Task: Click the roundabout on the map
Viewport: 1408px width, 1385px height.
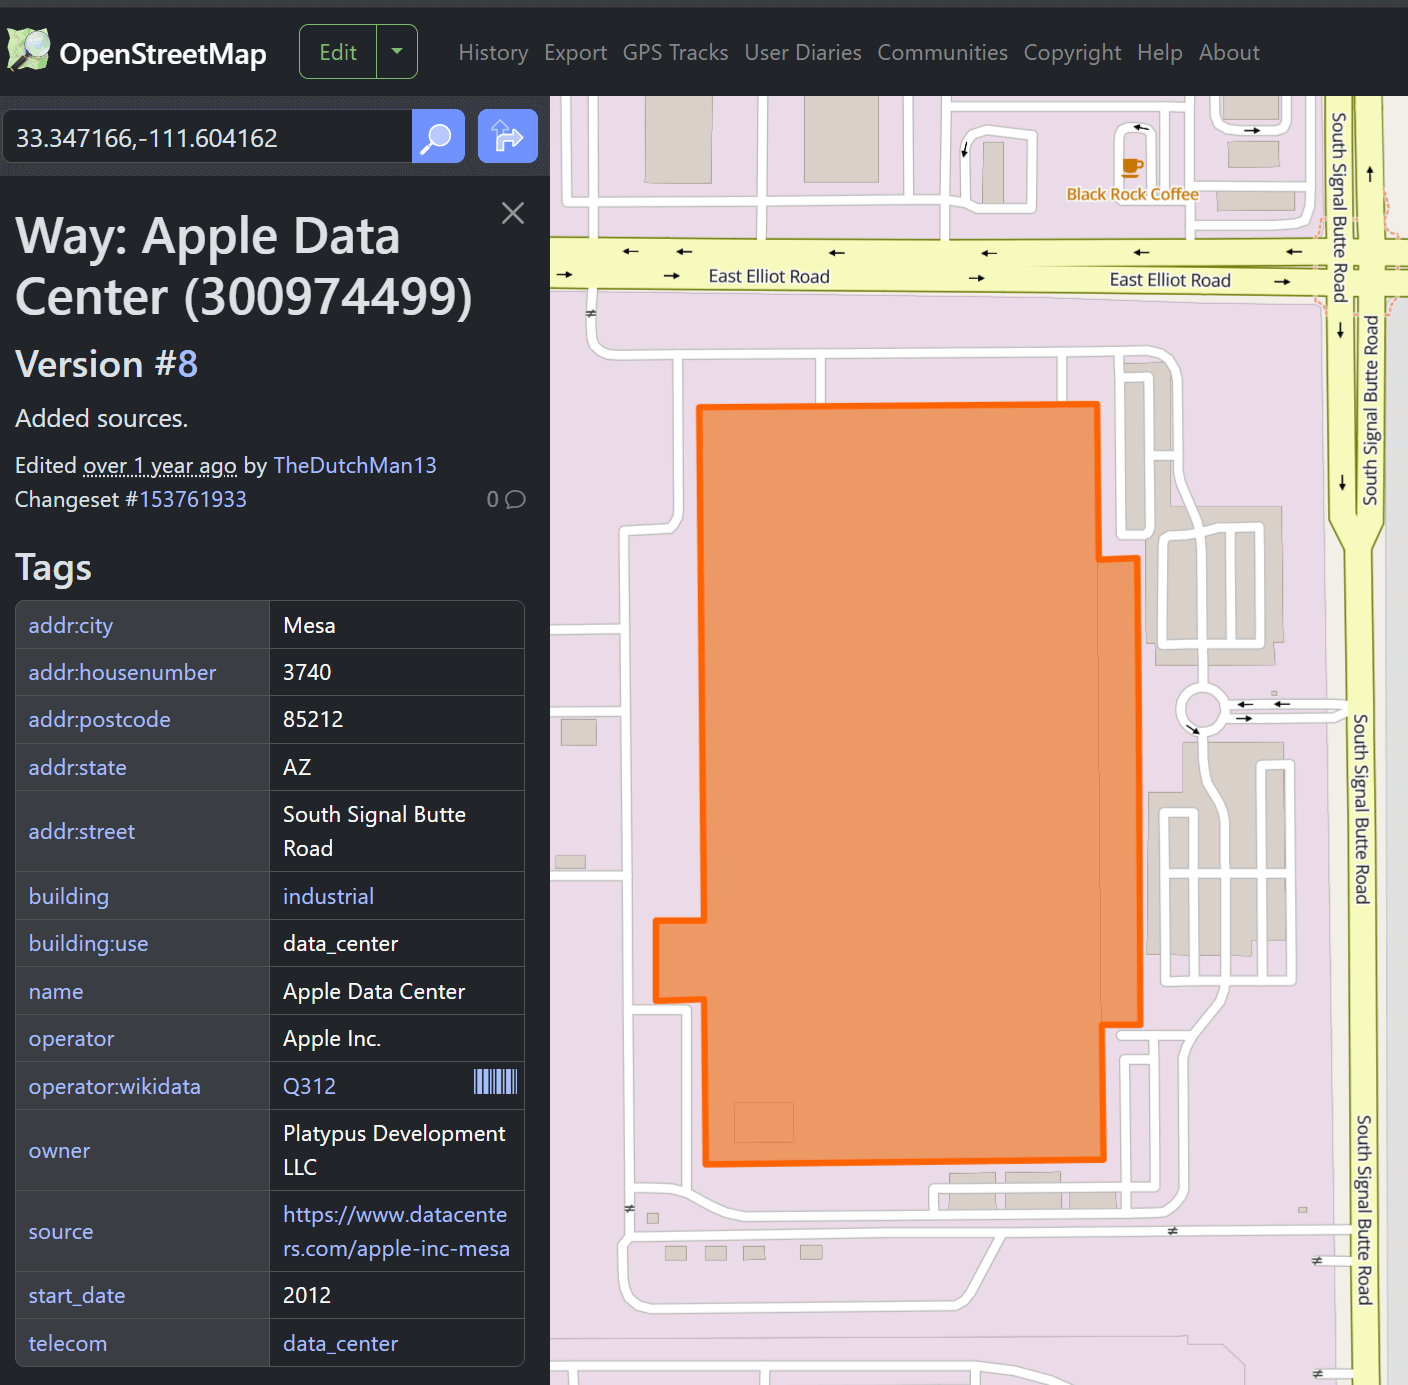Action: pos(1202,709)
